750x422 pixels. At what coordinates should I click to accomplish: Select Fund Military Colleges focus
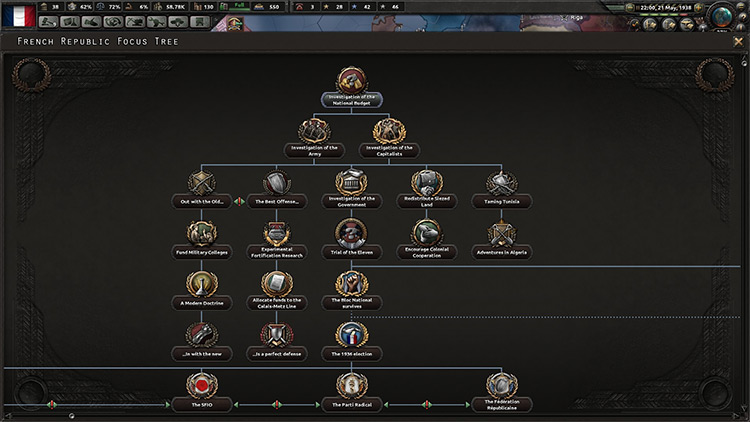tap(201, 239)
